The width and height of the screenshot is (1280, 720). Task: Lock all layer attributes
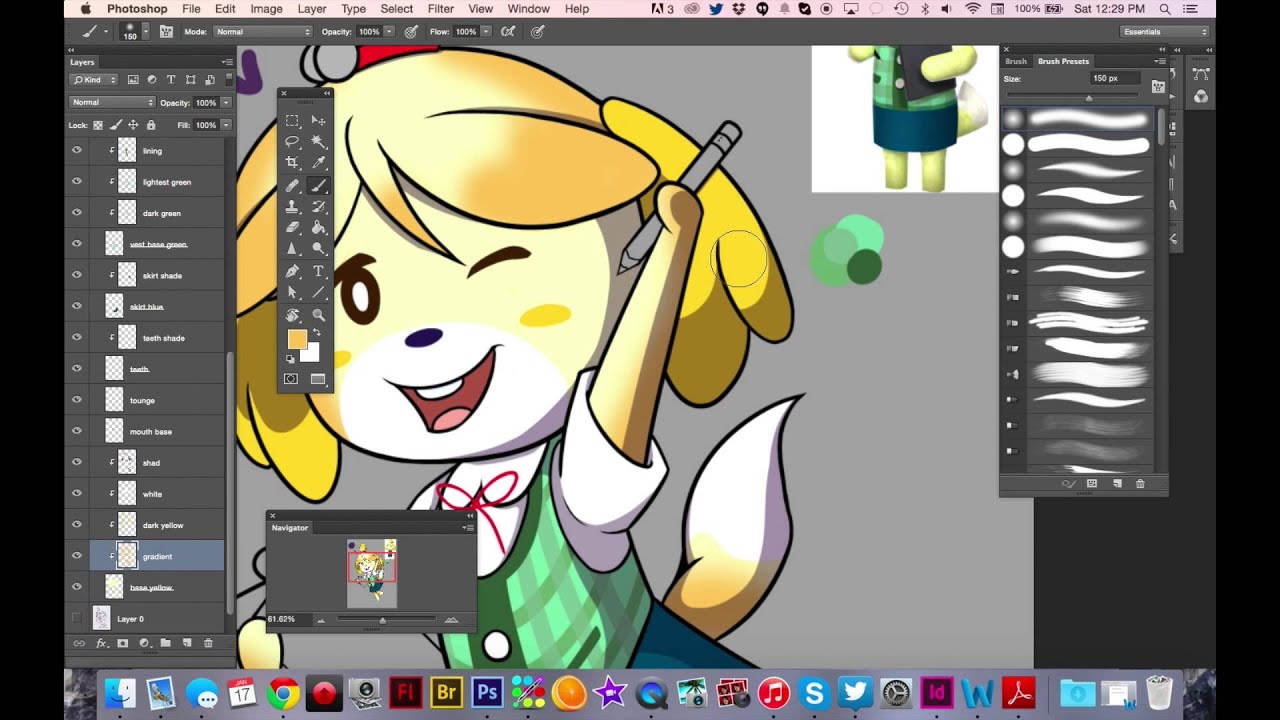coord(151,125)
